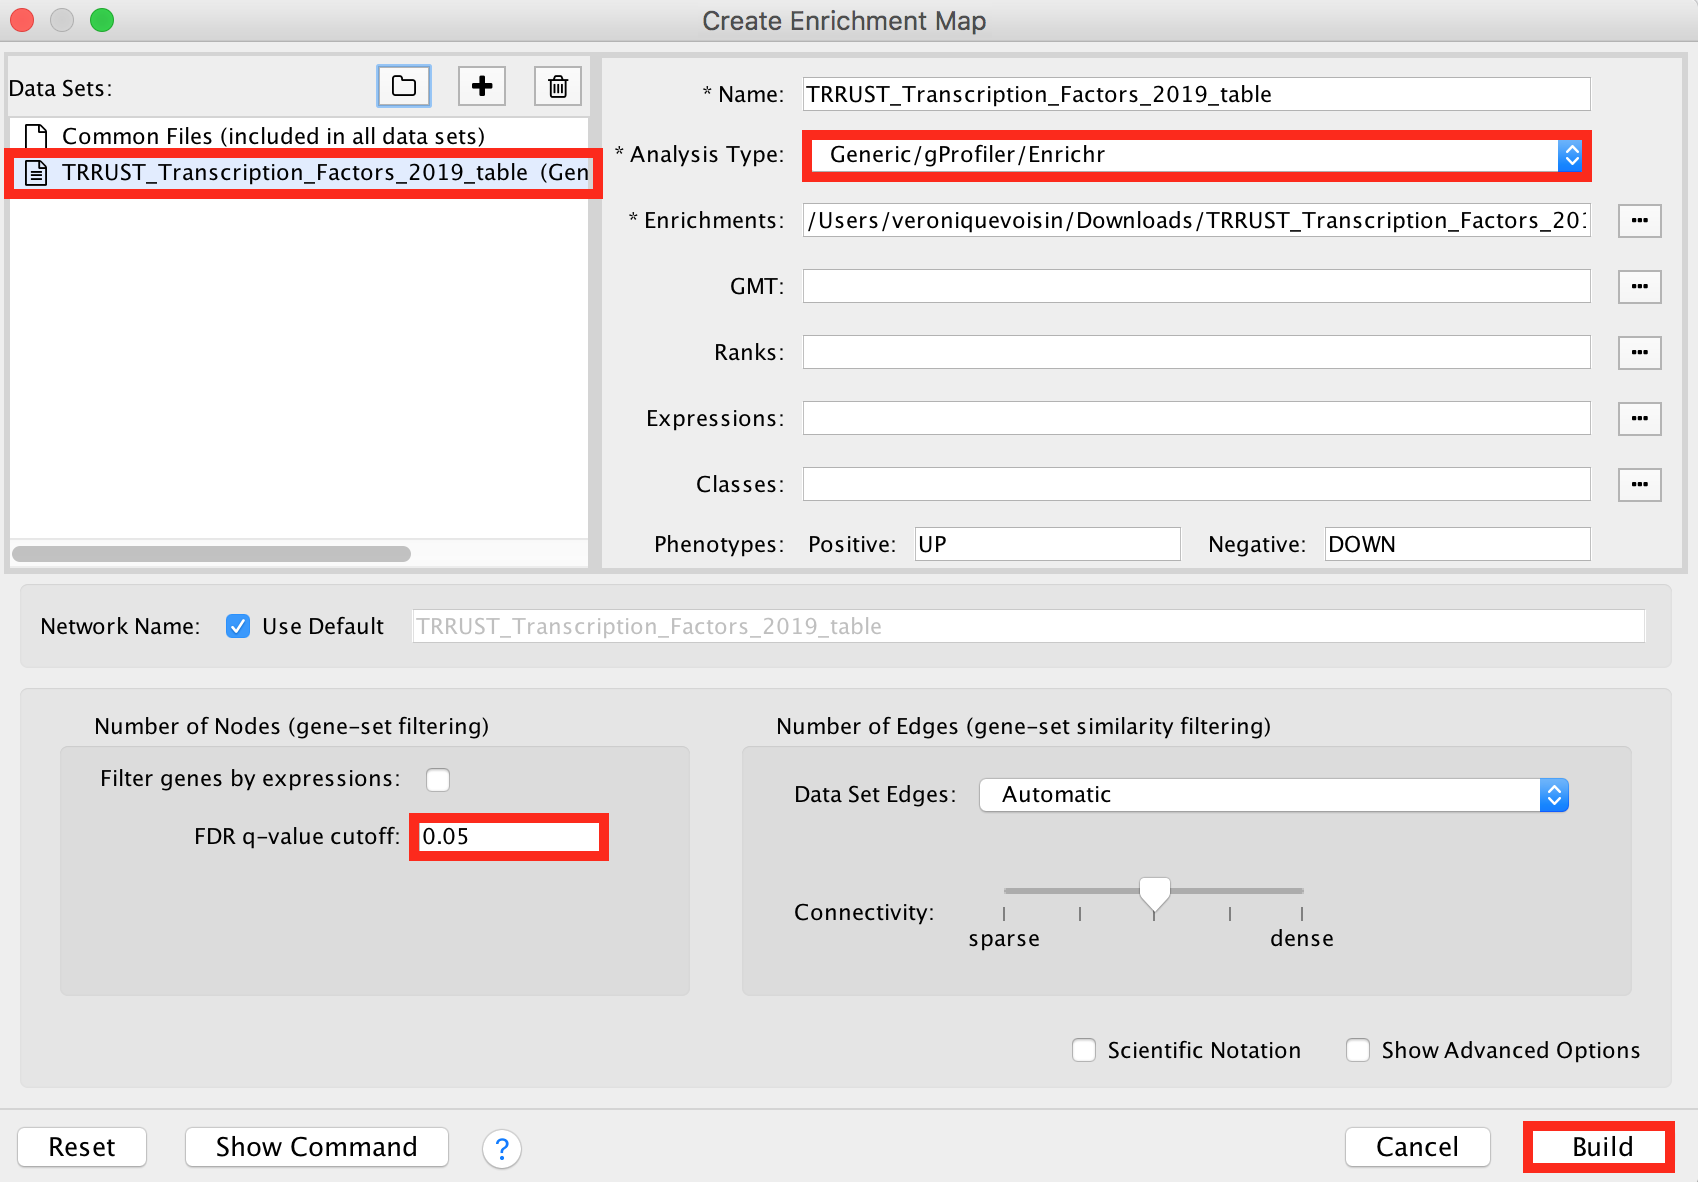Click the Connectivity slider handle
Viewport: 1698px width, 1182px height.
click(1155, 892)
